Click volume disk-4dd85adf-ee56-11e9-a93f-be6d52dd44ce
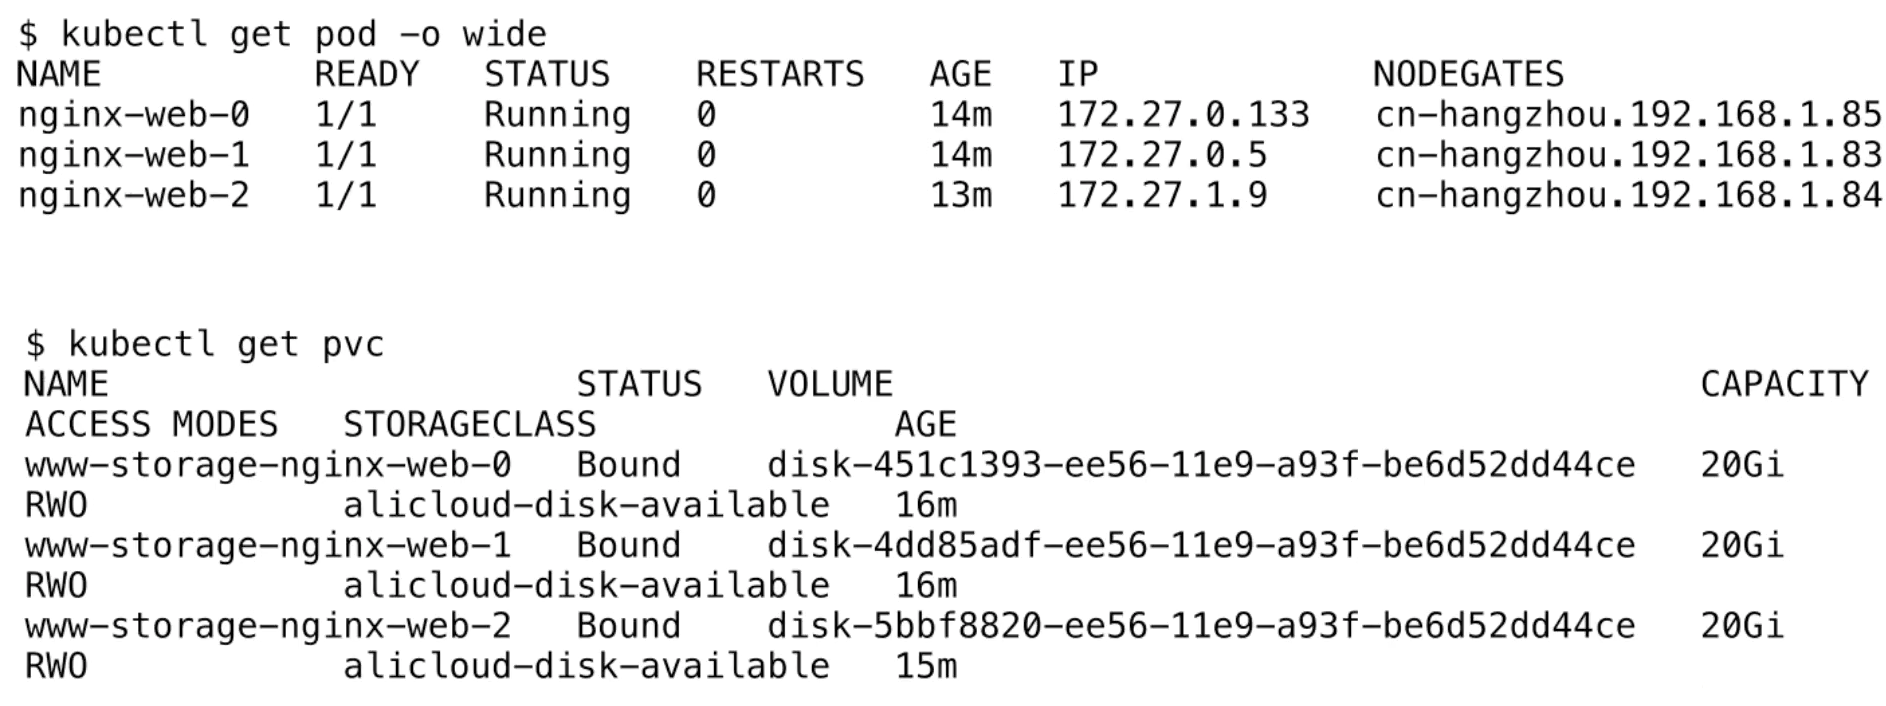The image size is (1886, 706). (x=1201, y=546)
